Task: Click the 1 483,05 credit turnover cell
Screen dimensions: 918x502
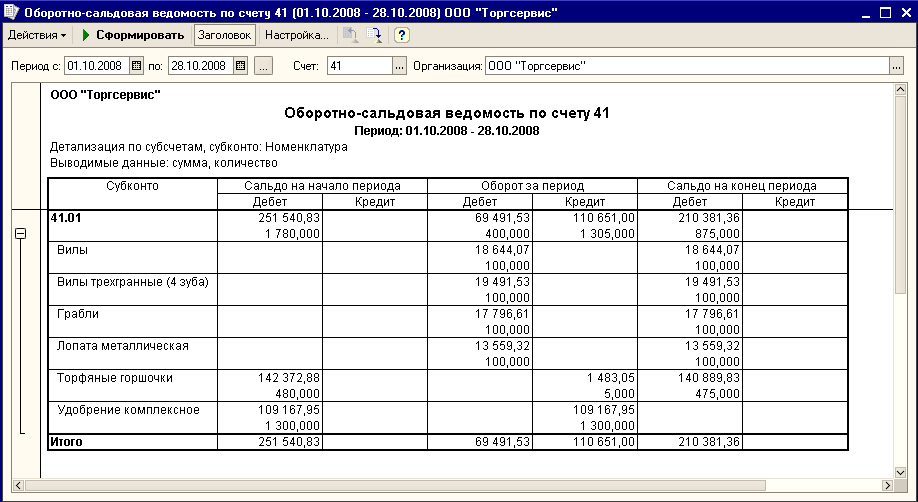Action: 611,378
